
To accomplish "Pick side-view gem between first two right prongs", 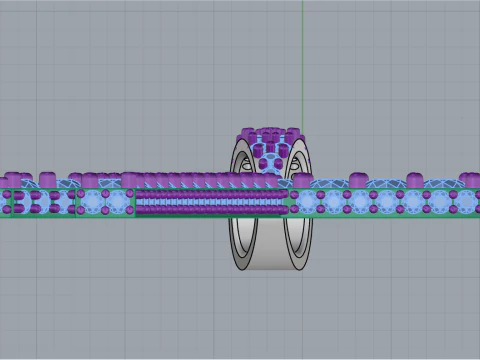I will click(x=330, y=184).
